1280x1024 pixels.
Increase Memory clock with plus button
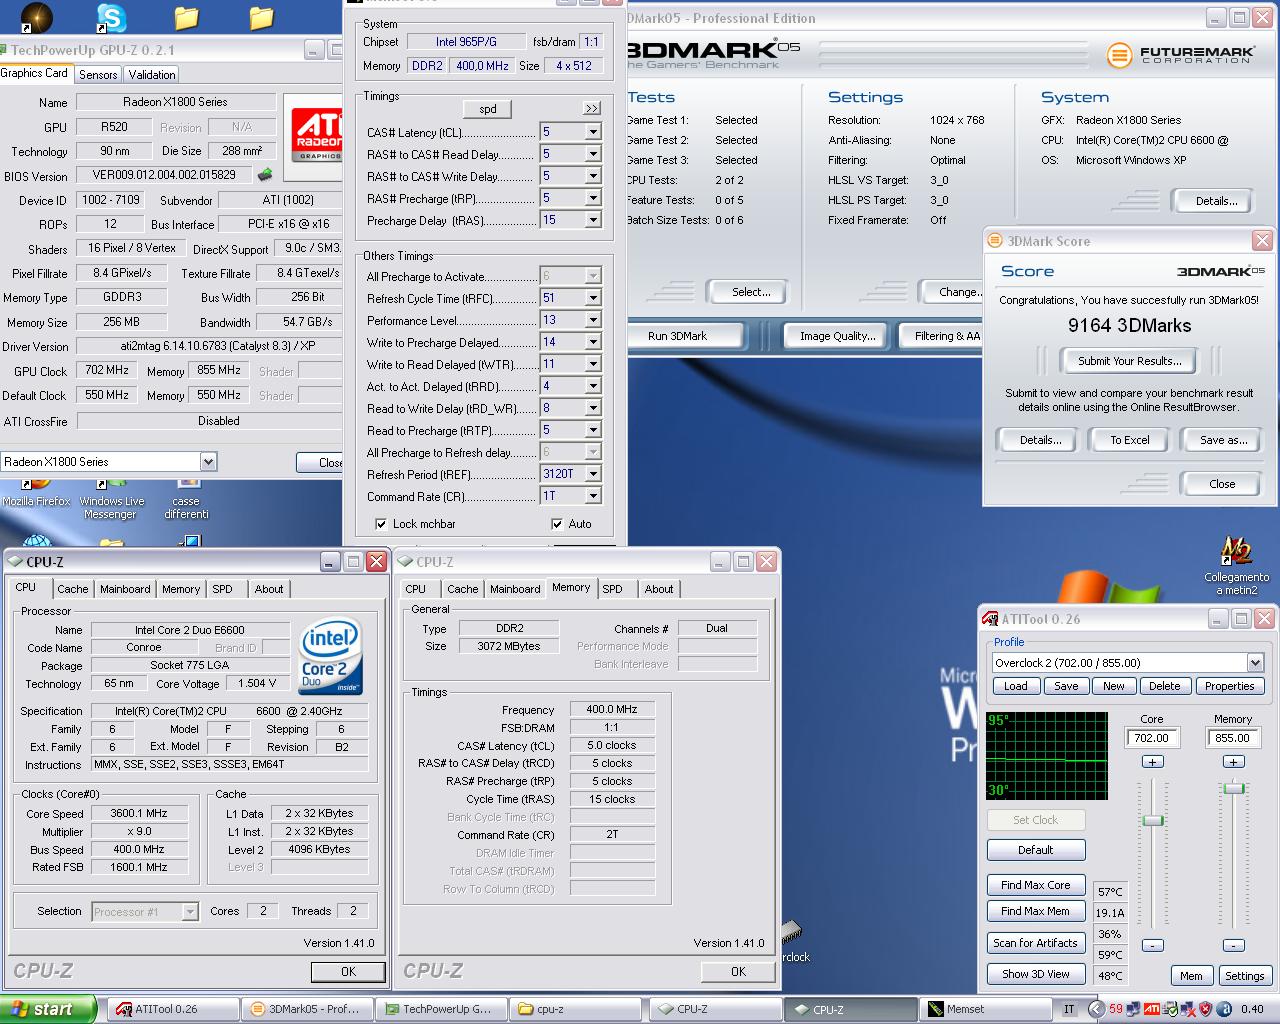[x=1233, y=762]
